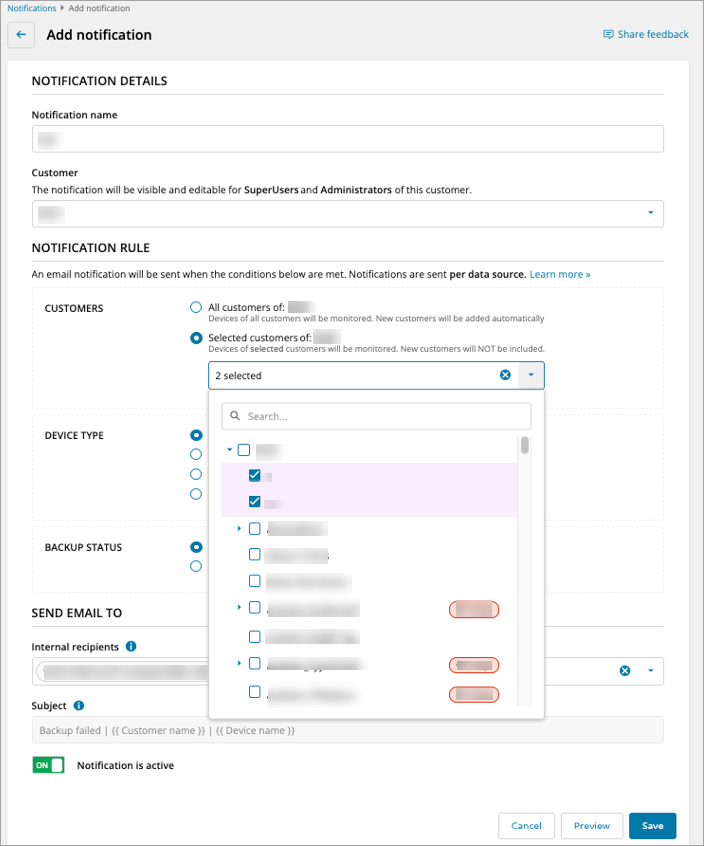This screenshot has width=704, height=846.
Task: Go to Notifications breadcrumb
Action: tap(31, 8)
